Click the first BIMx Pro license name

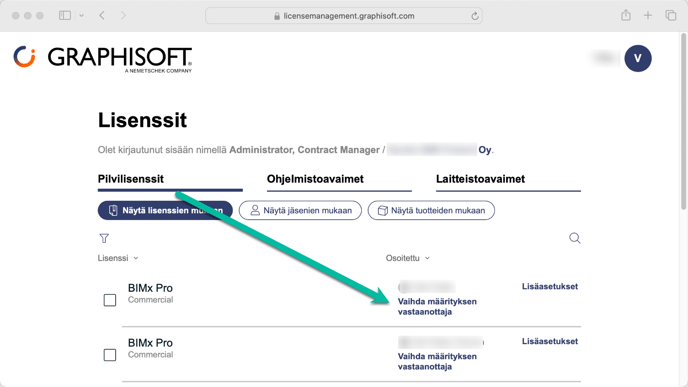(150, 288)
